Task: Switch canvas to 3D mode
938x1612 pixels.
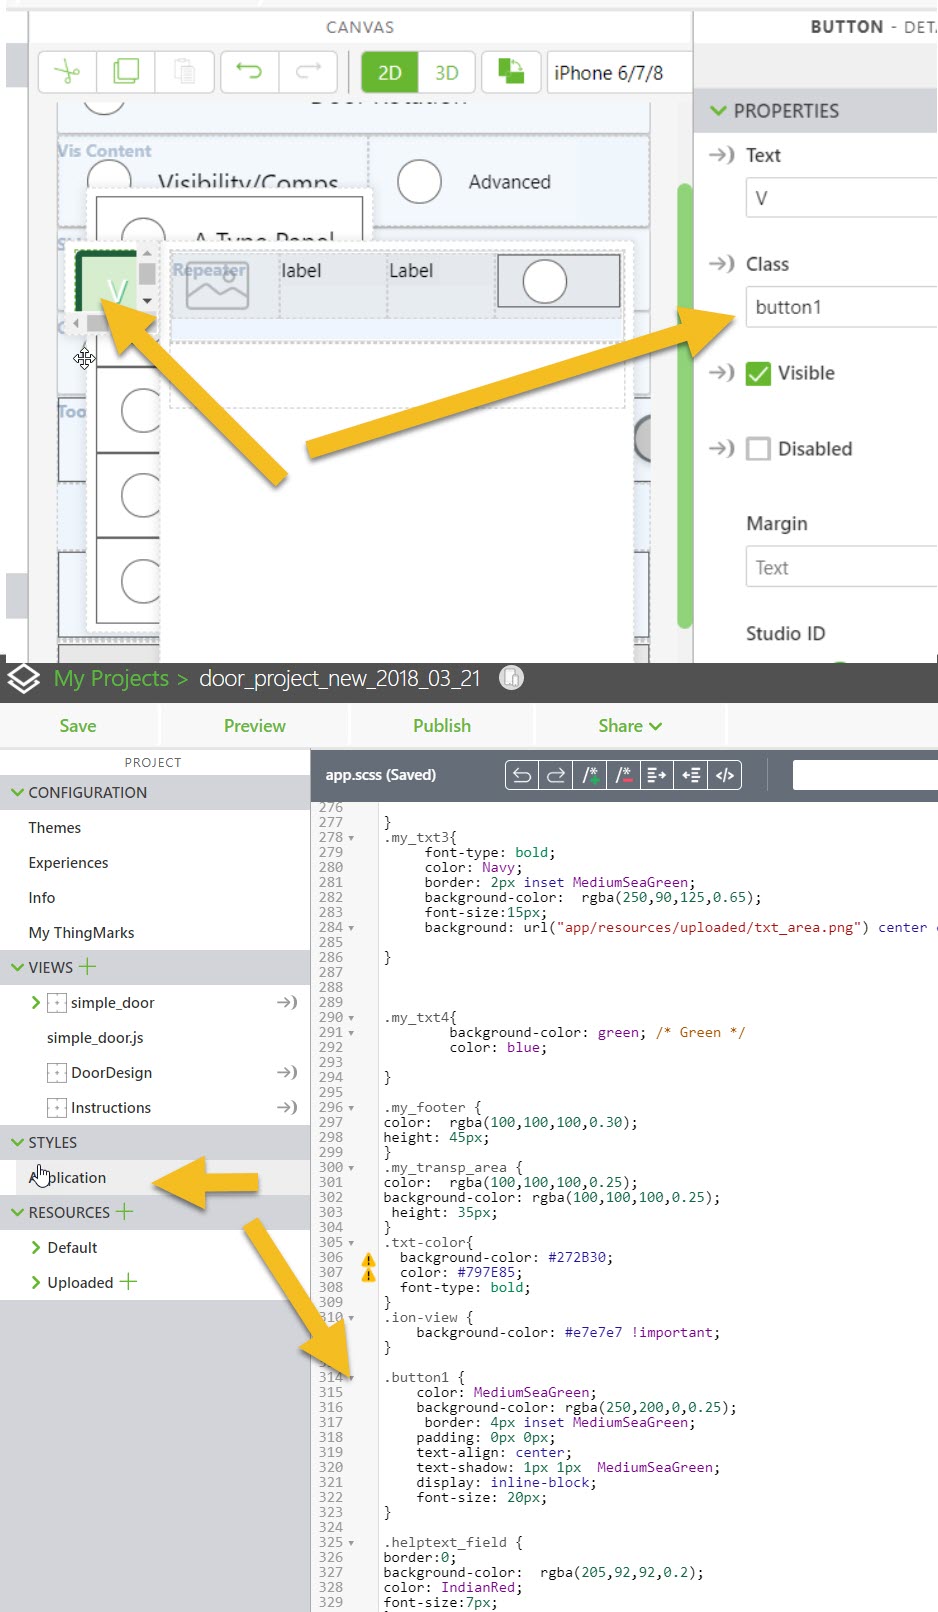Action: pos(446,72)
